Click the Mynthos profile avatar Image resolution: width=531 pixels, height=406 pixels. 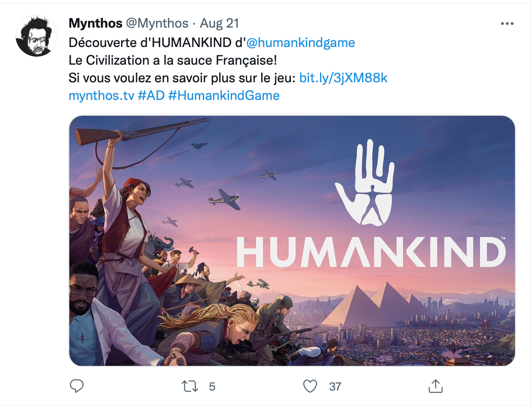click(x=36, y=36)
